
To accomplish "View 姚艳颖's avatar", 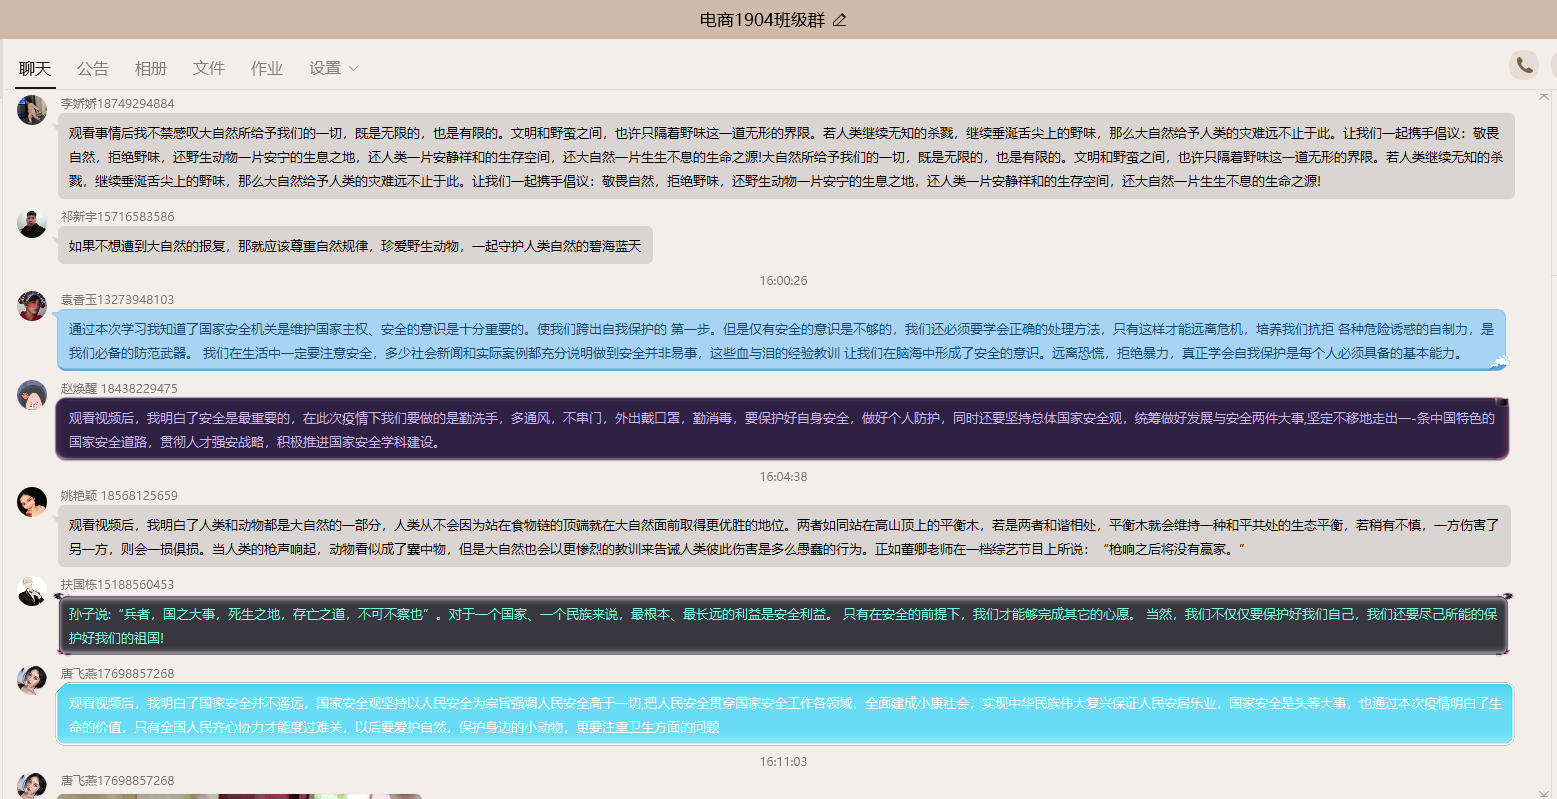I will 32,502.
